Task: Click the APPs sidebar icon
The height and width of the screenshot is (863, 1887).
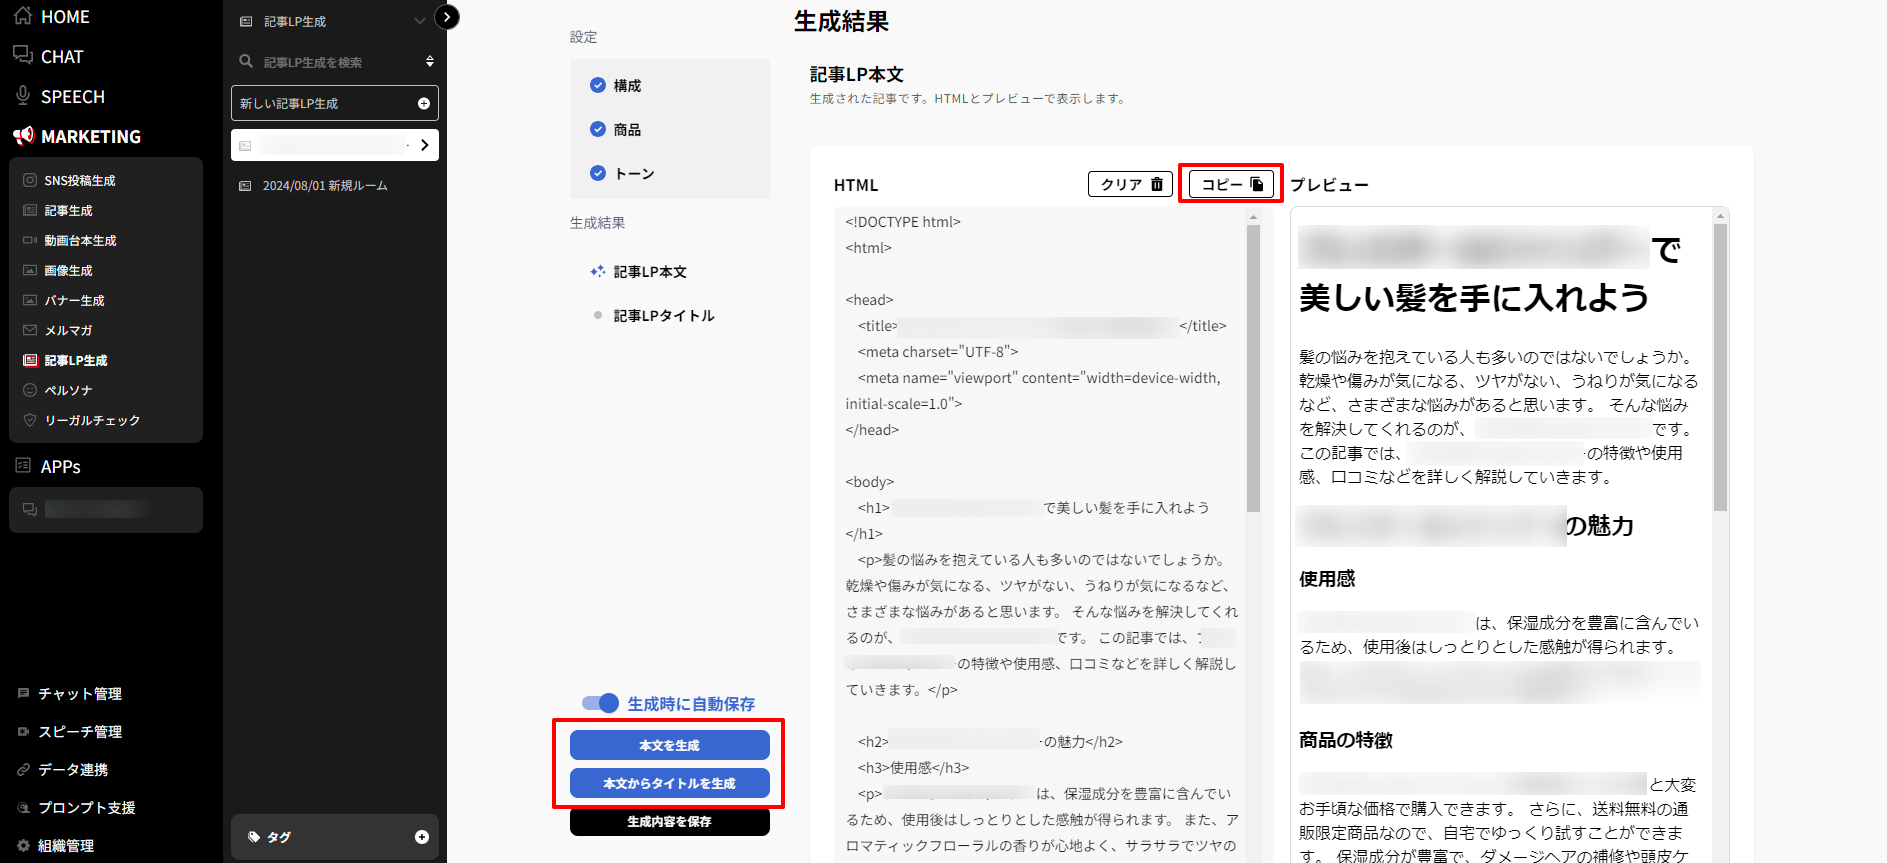Action: pos(23,466)
